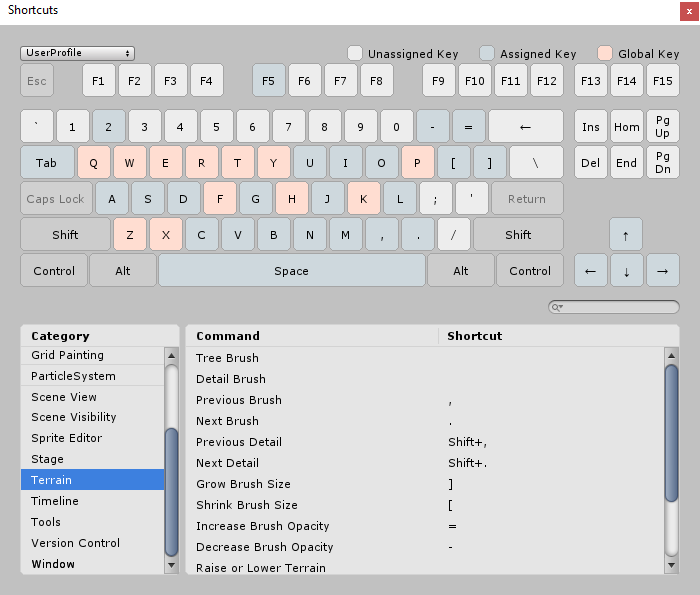
Task: Click the Command column header
Action: coord(312,336)
